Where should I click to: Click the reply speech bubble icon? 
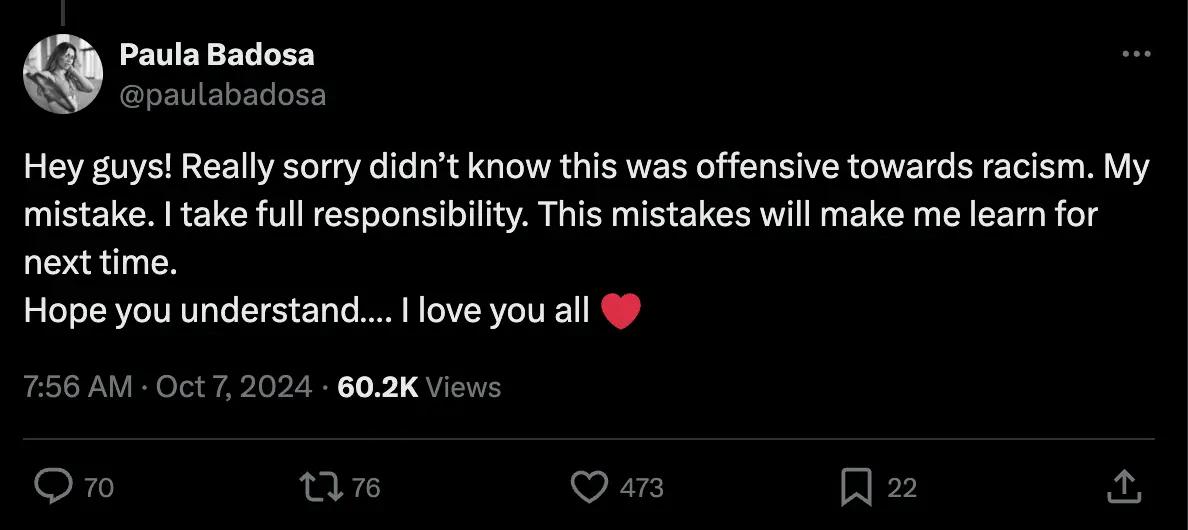(x=50, y=487)
